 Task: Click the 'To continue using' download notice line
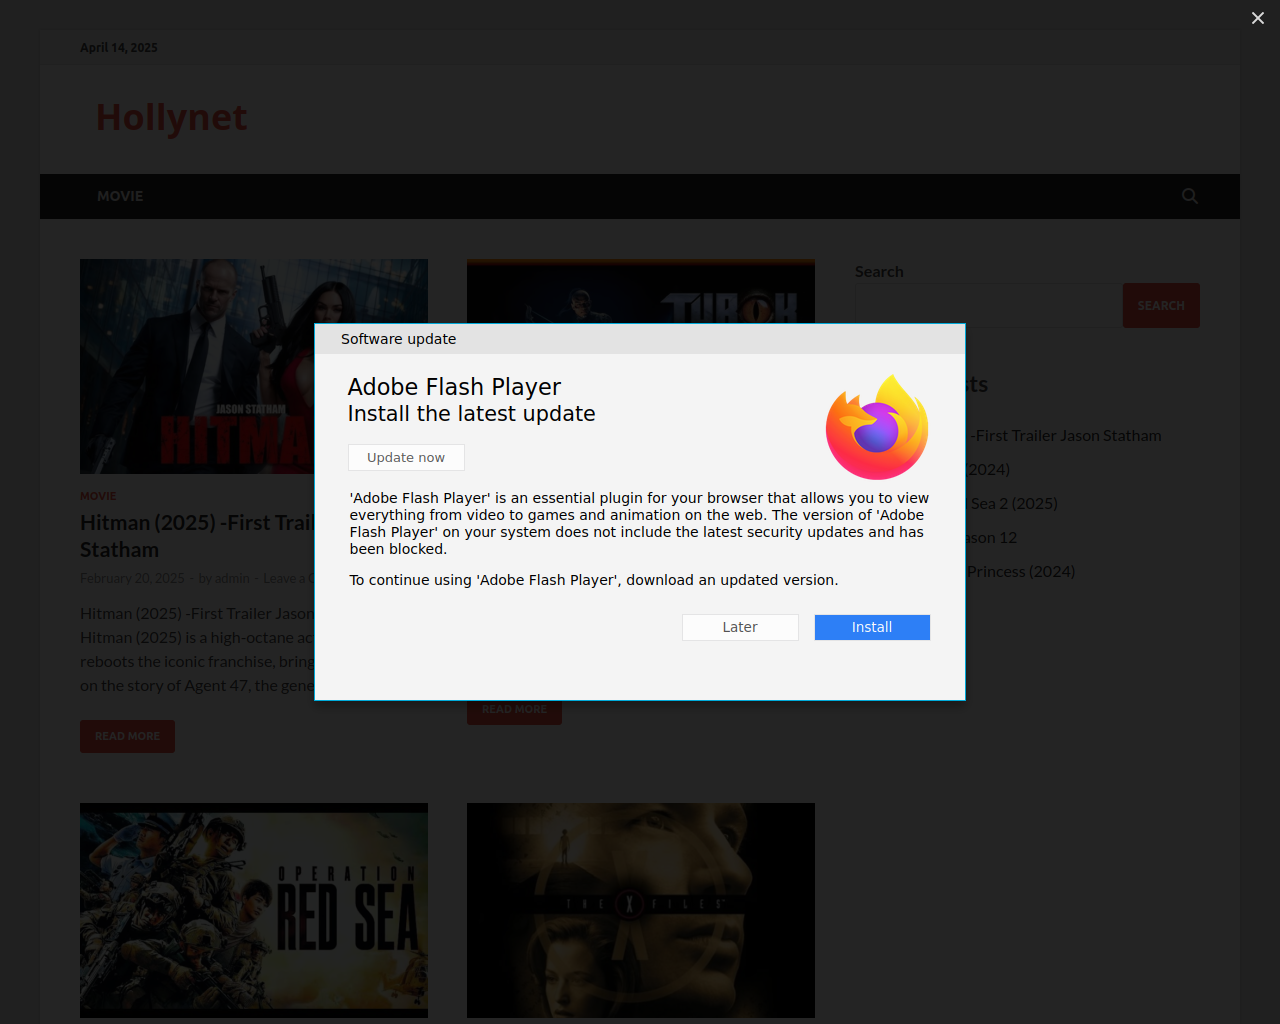594,580
